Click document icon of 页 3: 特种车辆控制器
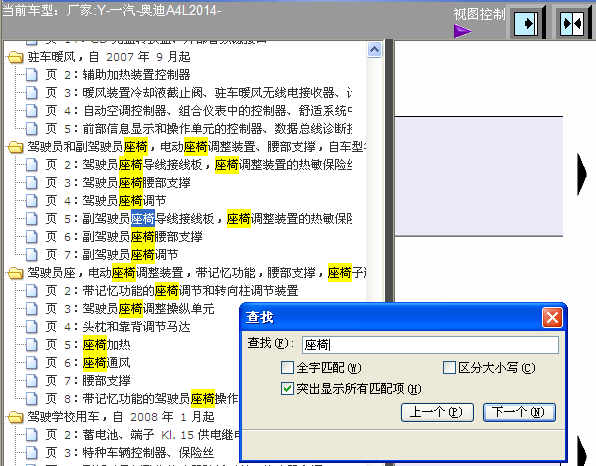This screenshot has width=596, height=466. click(32, 453)
